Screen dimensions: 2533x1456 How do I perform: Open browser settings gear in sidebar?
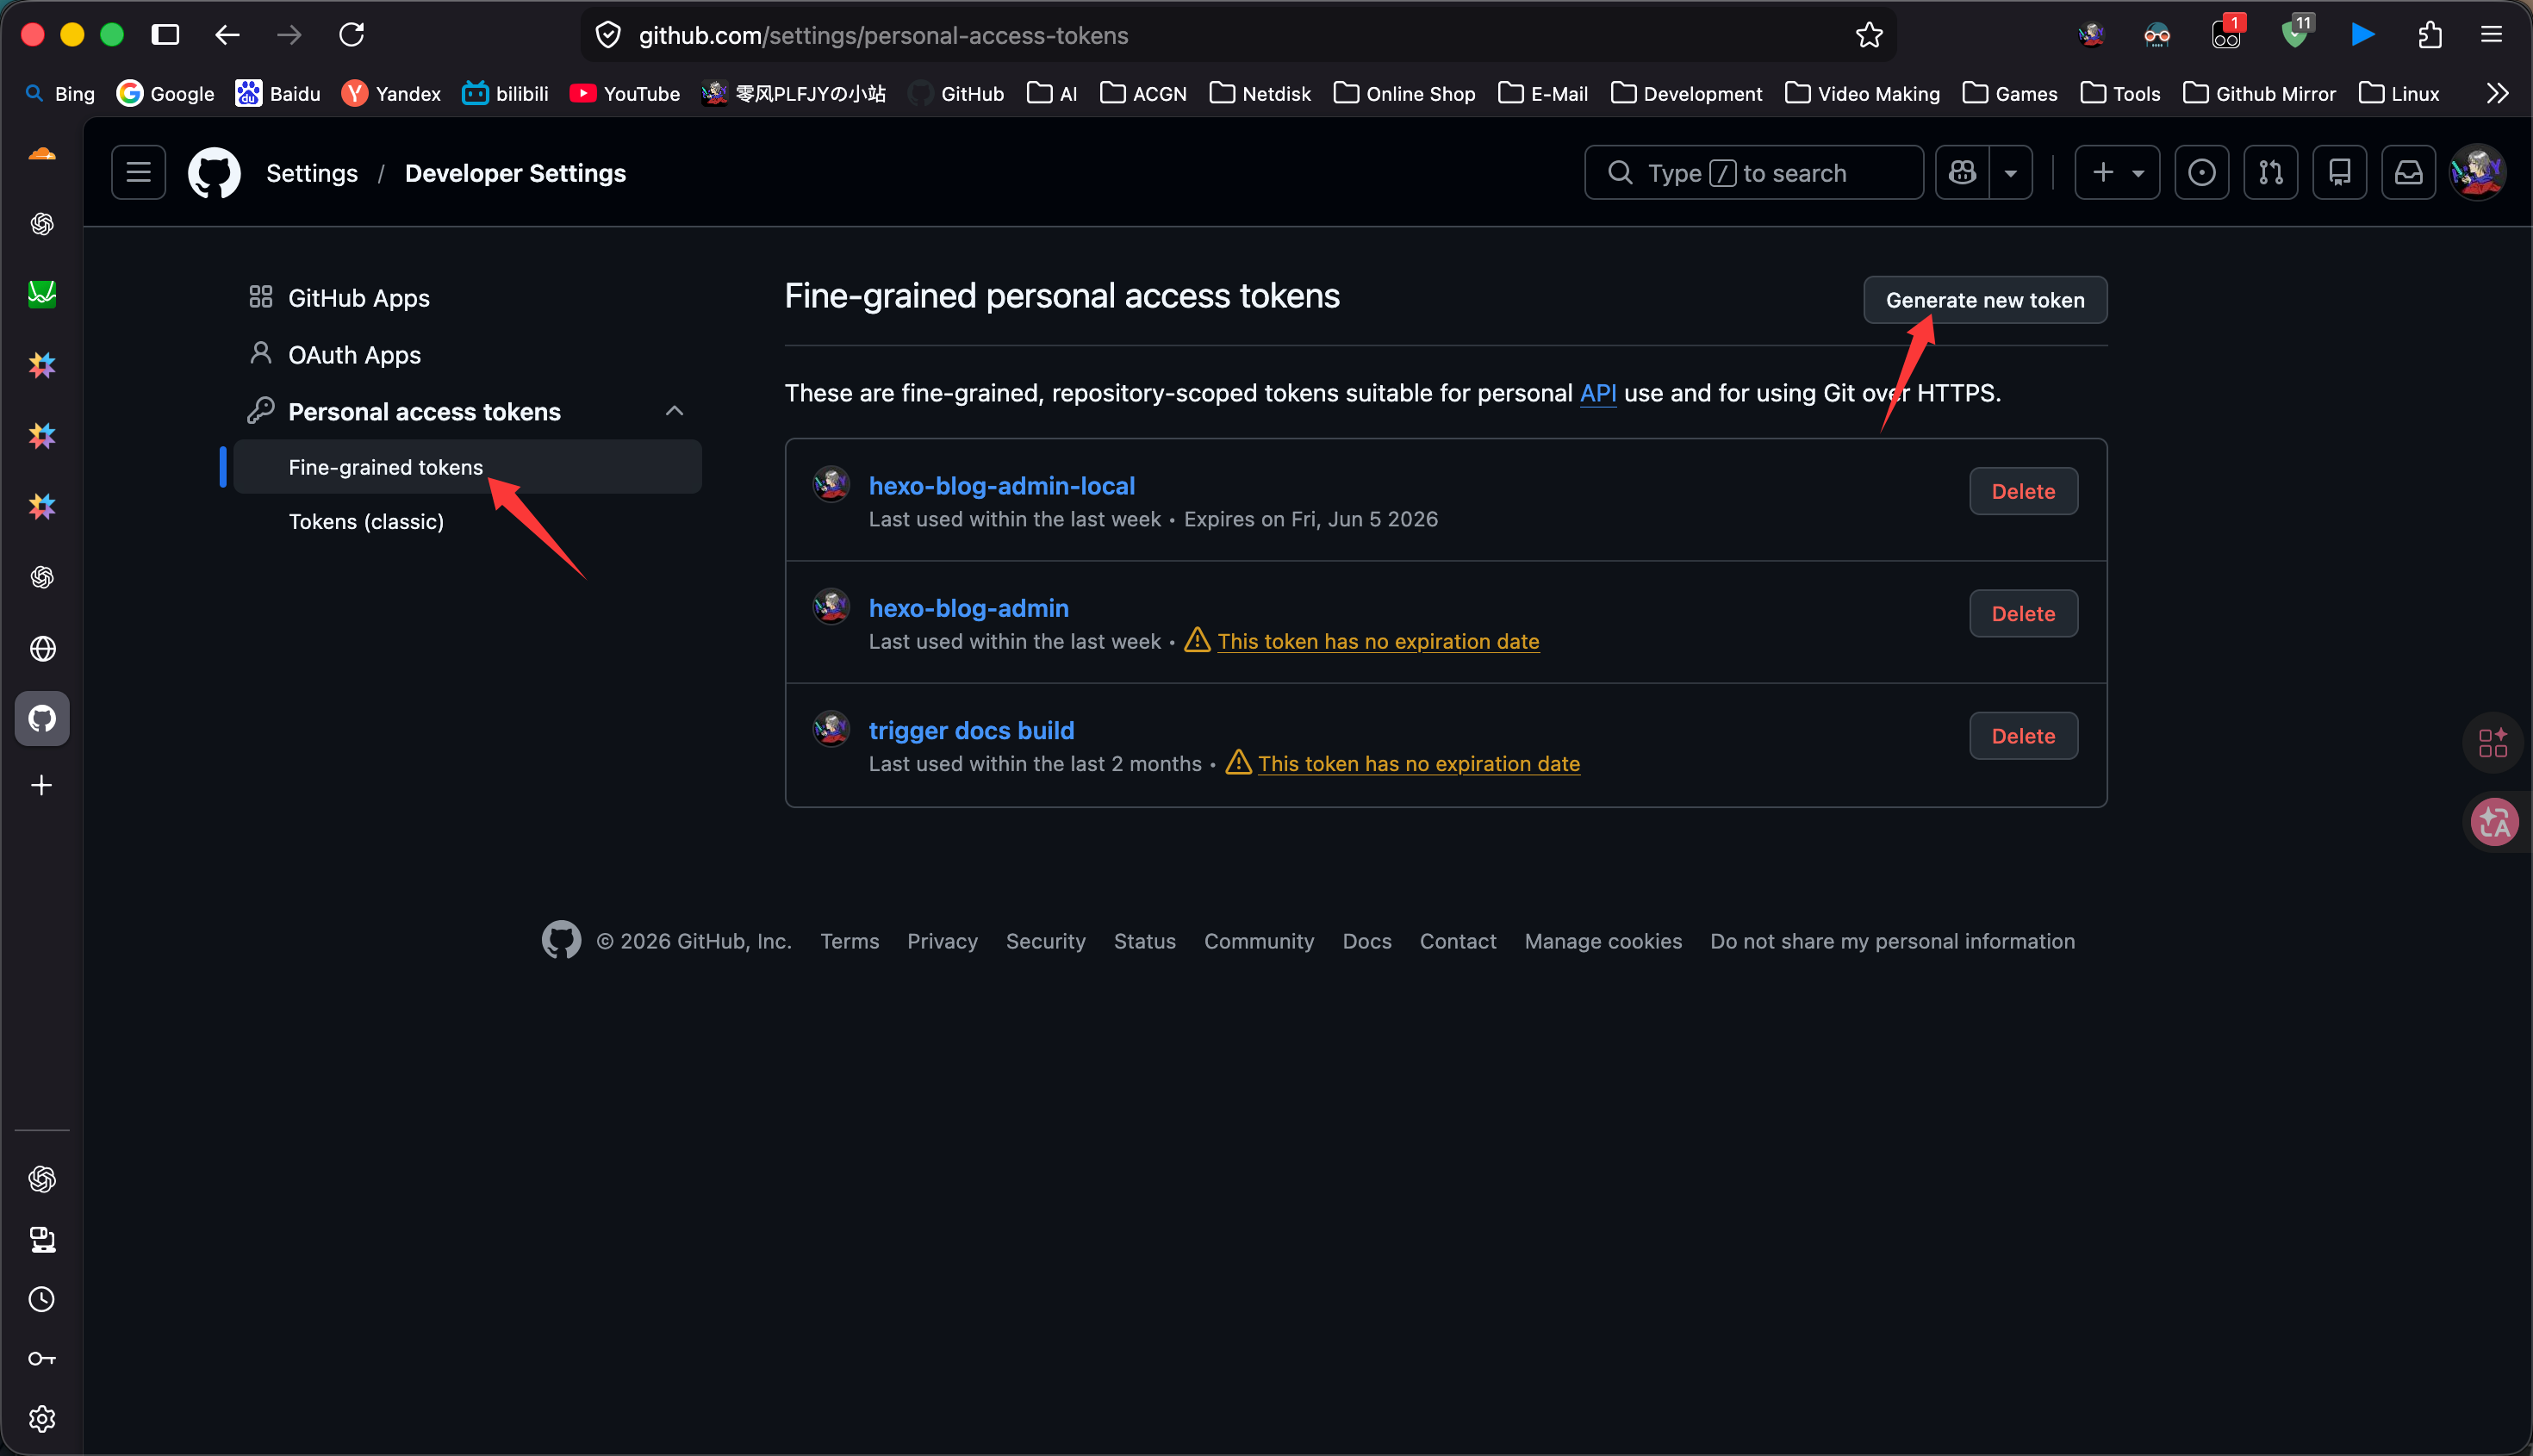(x=42, y=1419)
